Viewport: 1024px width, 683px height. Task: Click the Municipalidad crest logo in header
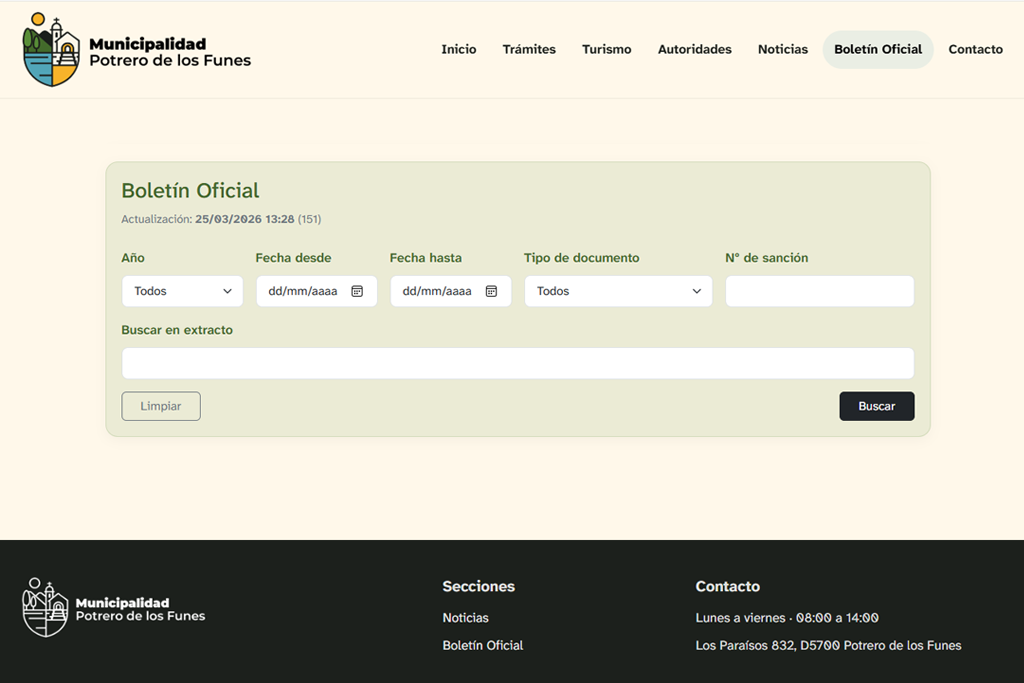(51, 50)
